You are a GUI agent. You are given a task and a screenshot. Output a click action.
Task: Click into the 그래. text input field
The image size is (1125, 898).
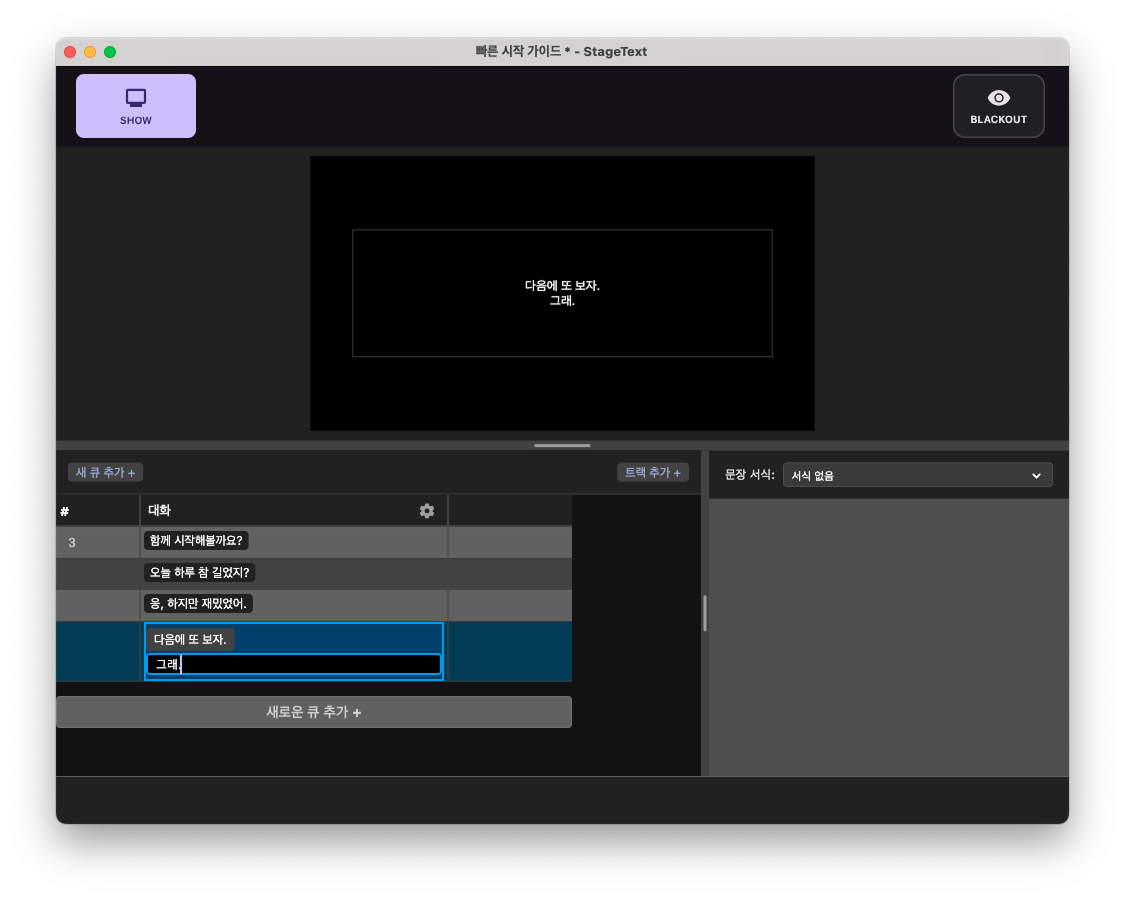(x=294, y=664)
